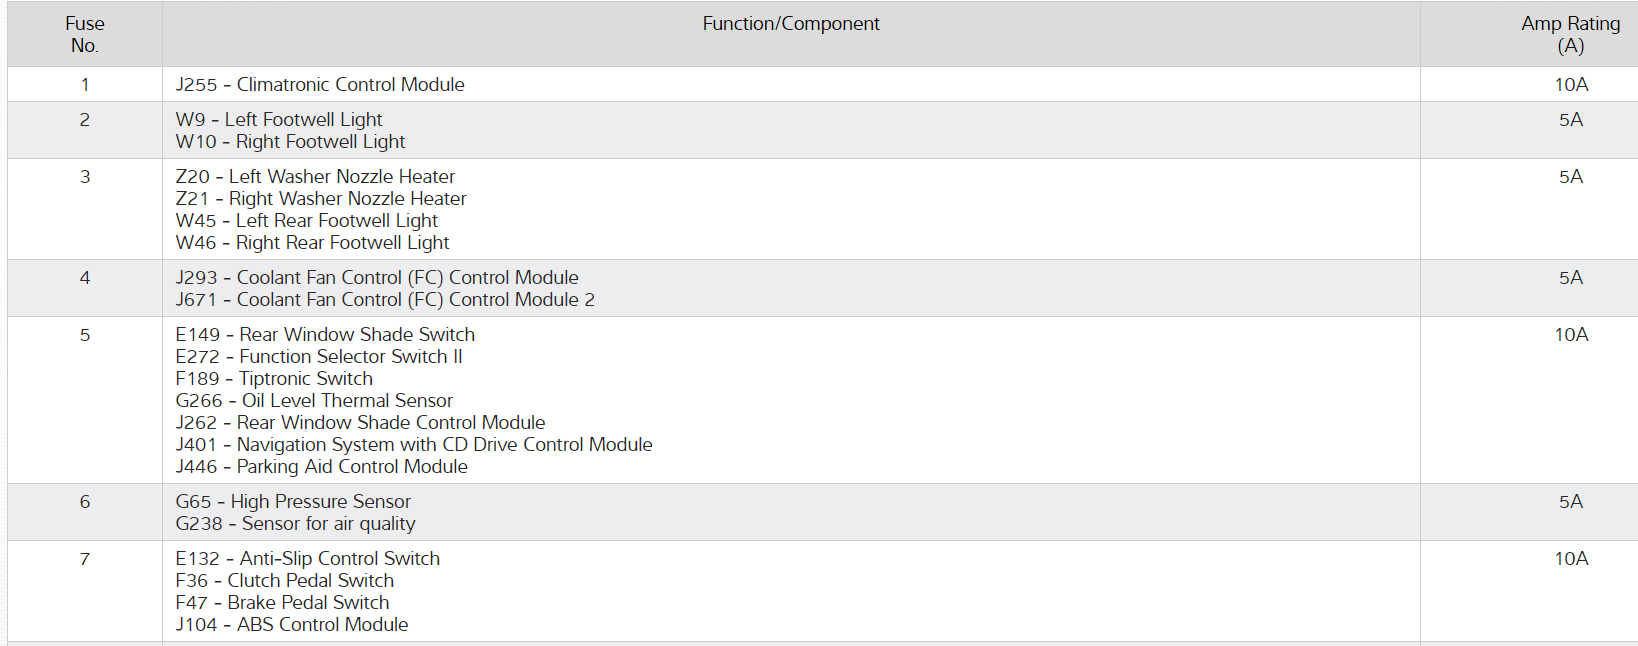Screen dimensions: 1638x646
Task: Select the Z20 Left Washer Nozzle Heater text
Action: pyautogui.click(x=315, y=177)
